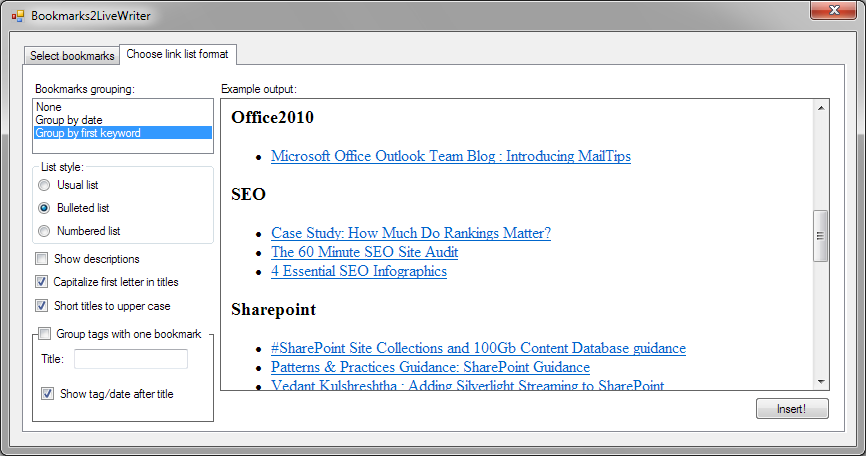Toggle Short titles to upper case checkbox
866x456 pixels.
pos(41,306)
